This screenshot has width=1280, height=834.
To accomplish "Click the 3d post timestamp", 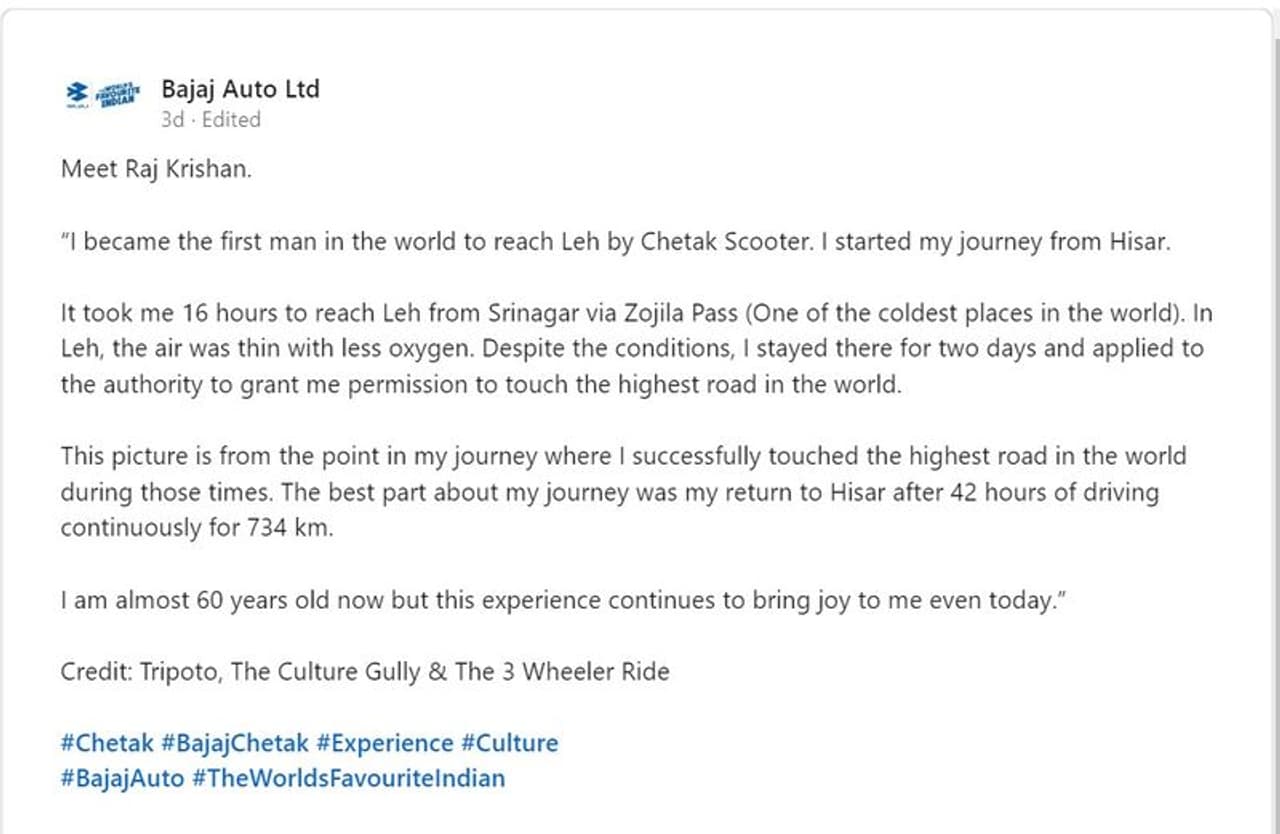I will (172, 120).
